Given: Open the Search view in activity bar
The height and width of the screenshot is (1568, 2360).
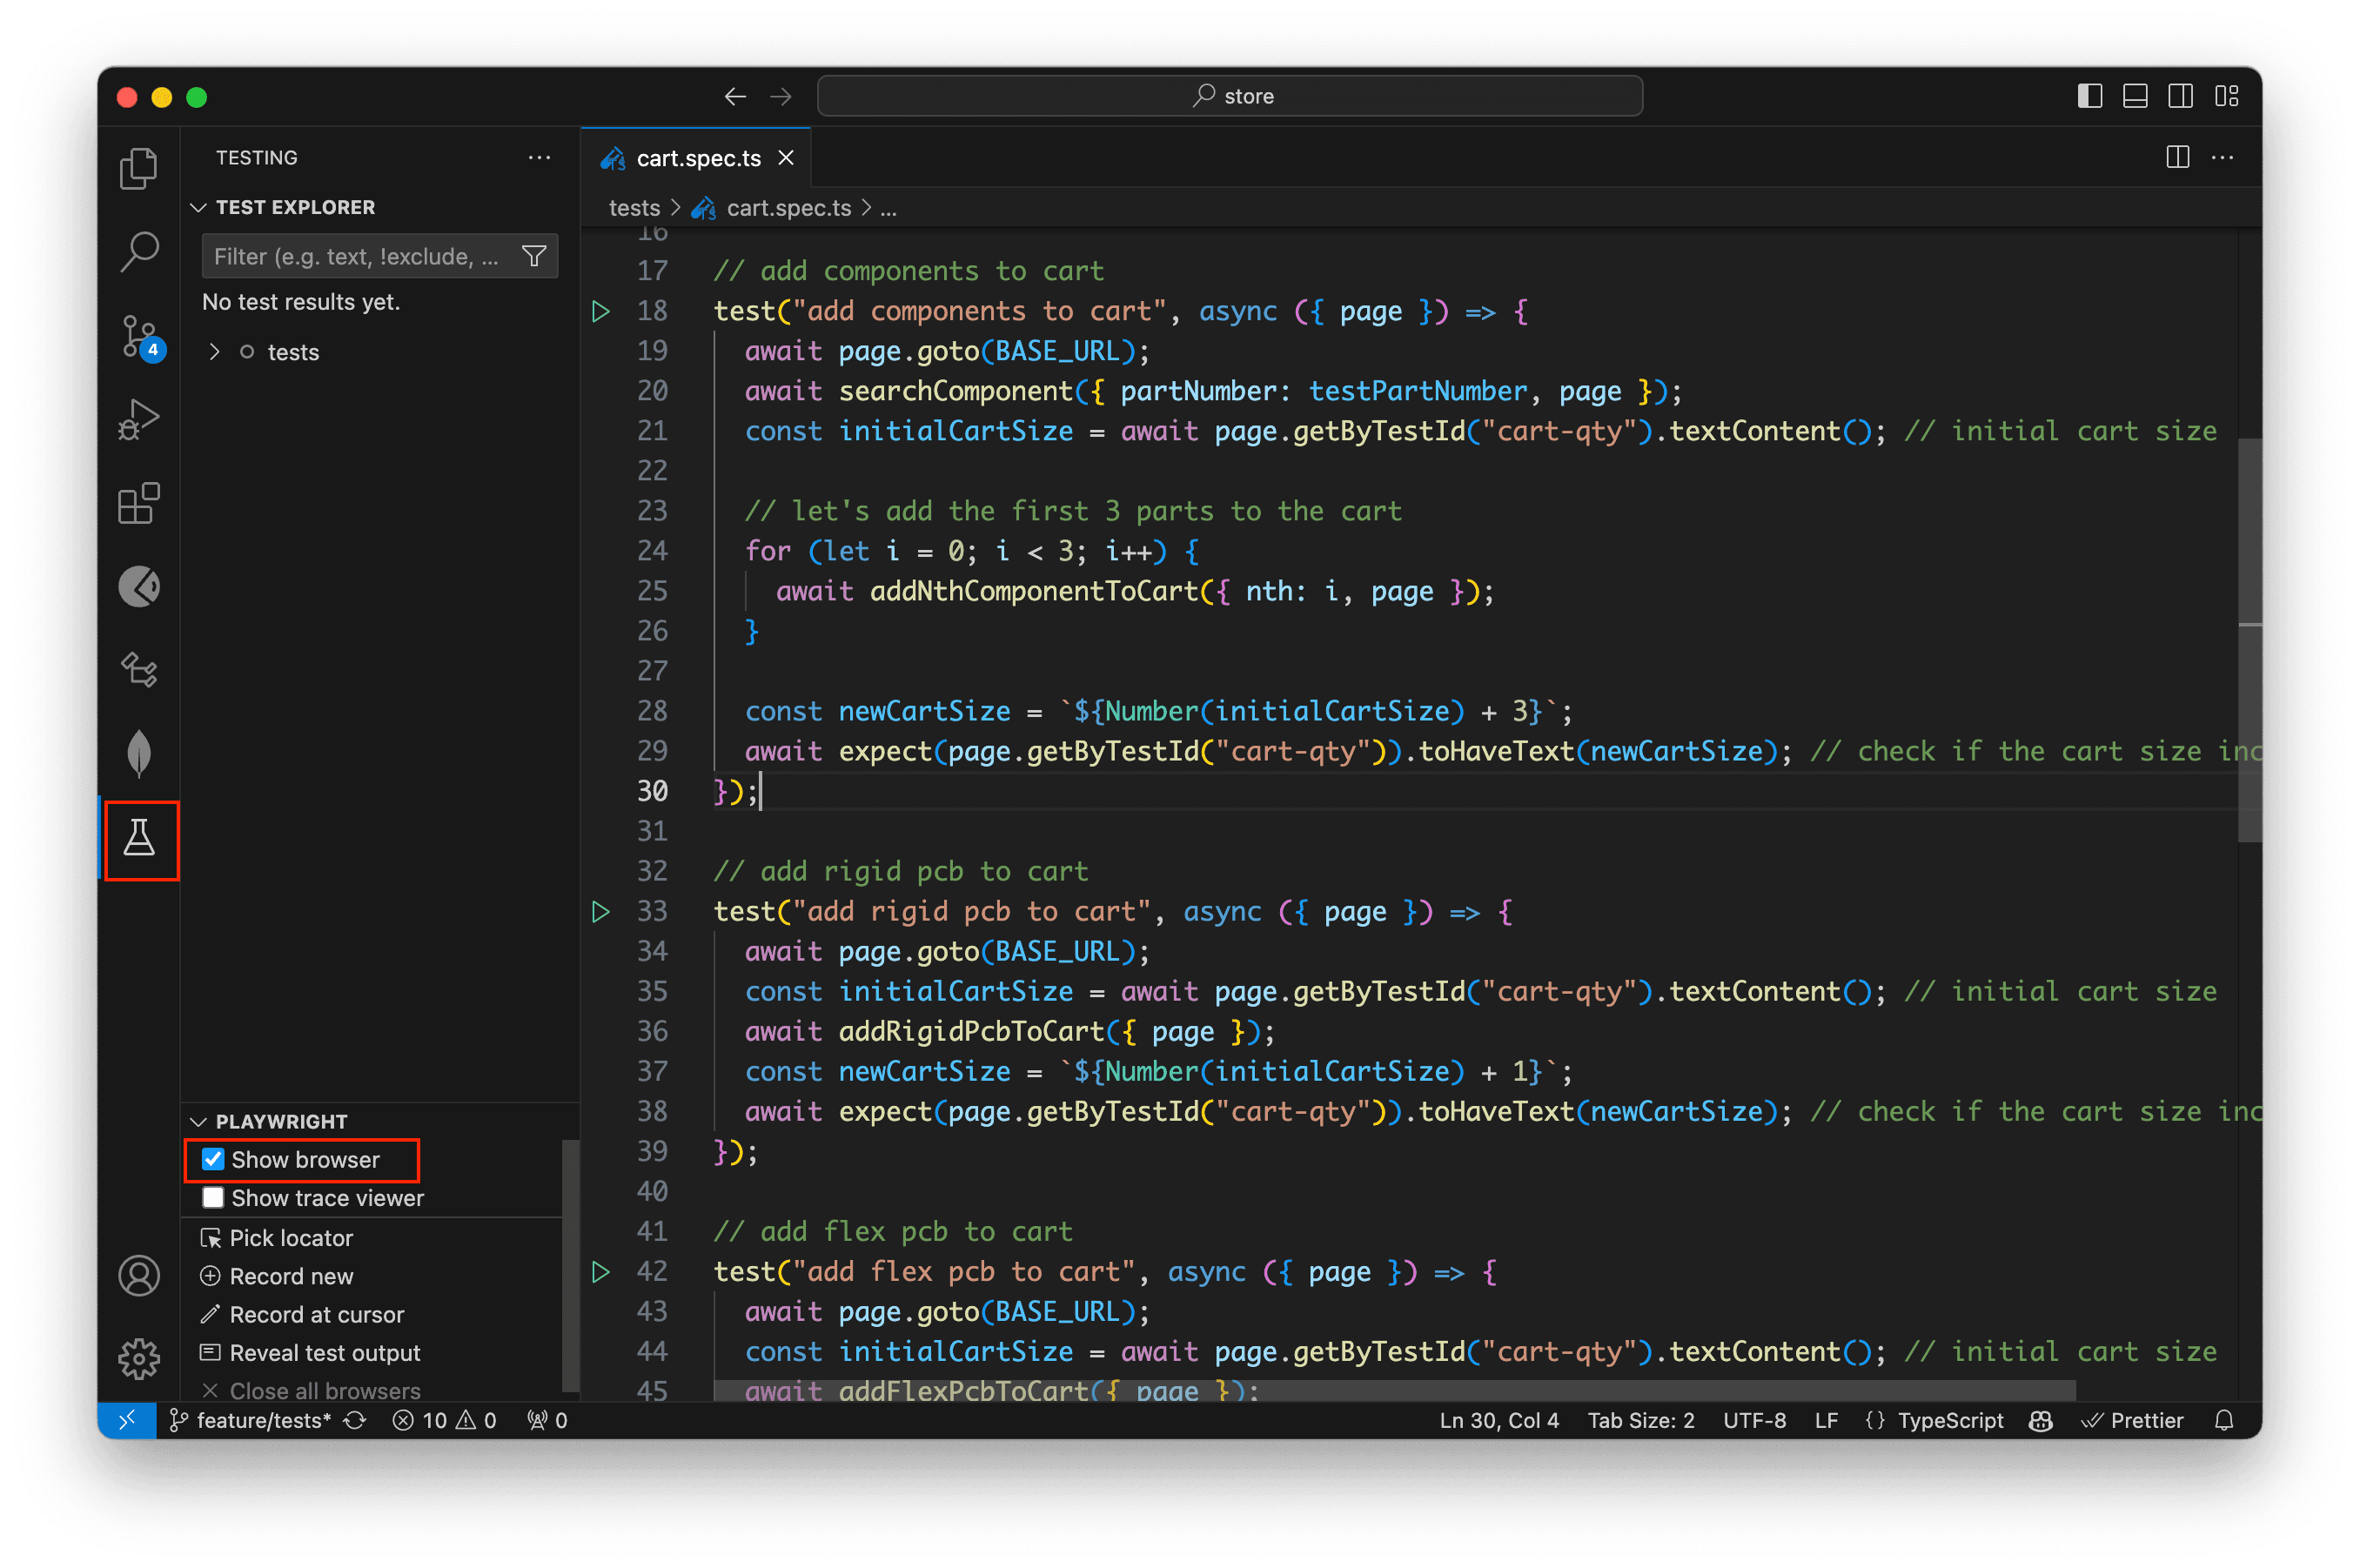Looking at the screenshot, I should 139,252.
